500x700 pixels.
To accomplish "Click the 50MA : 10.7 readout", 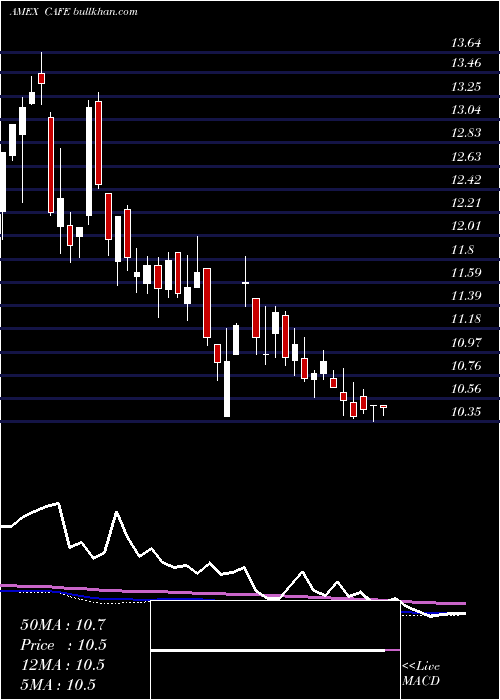I will click(x=63, y=625).
